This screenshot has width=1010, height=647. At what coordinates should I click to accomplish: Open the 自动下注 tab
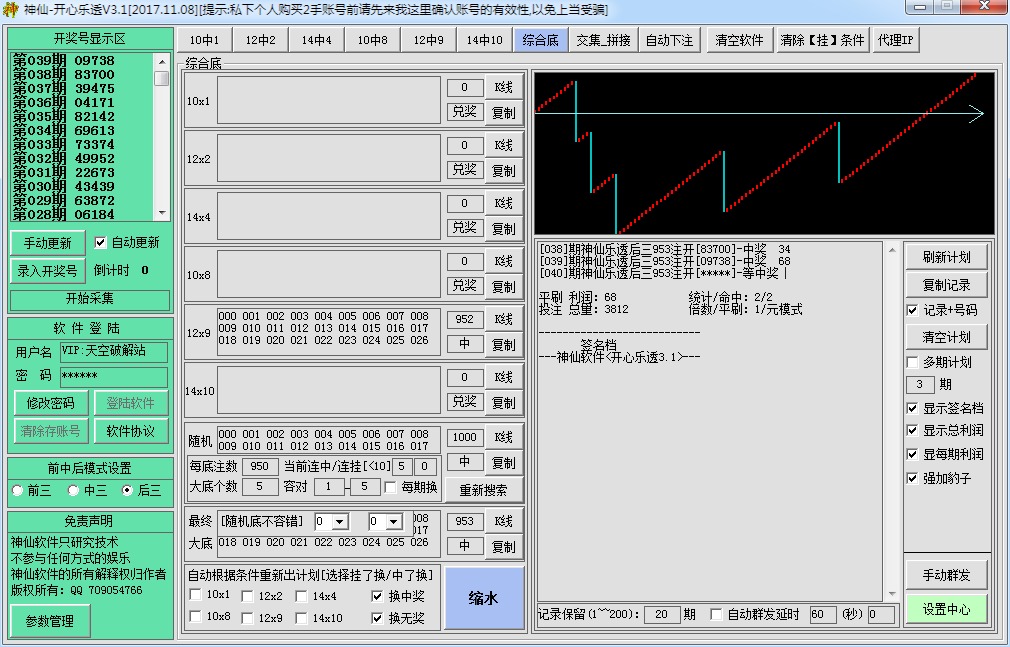[668, 41]
